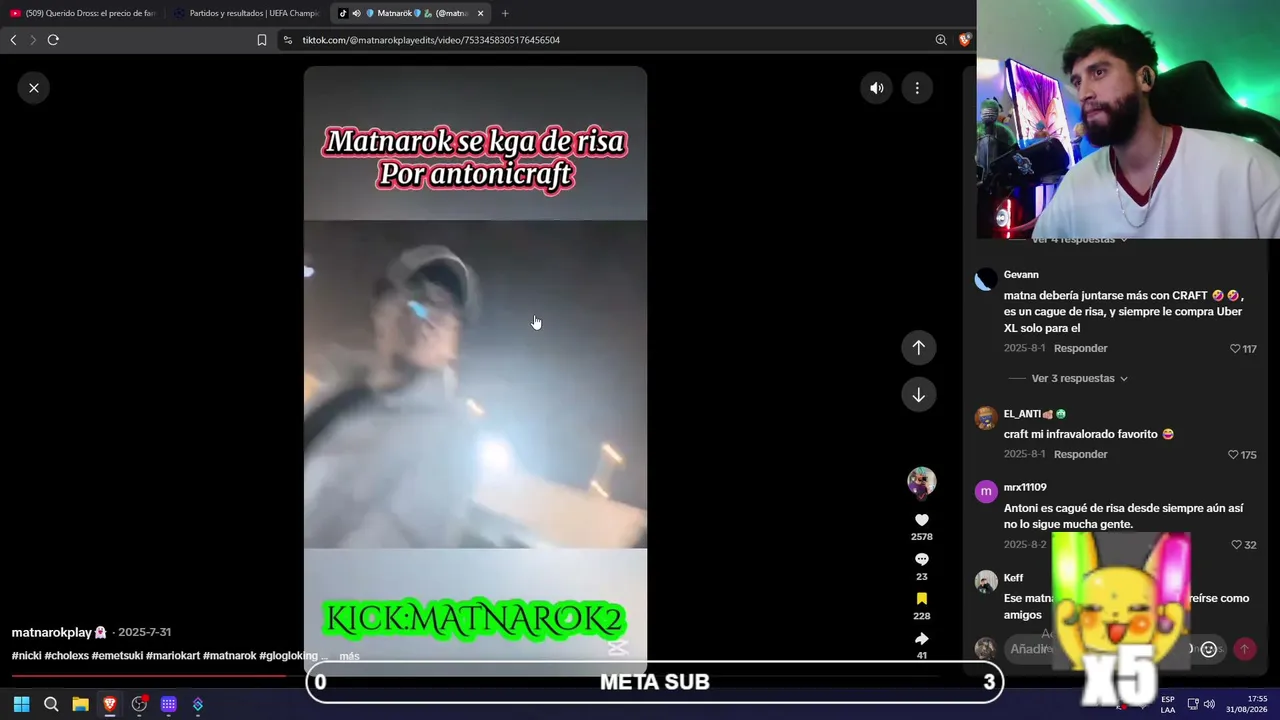Open the creator's profile avatar

click(x=921, y=482)
